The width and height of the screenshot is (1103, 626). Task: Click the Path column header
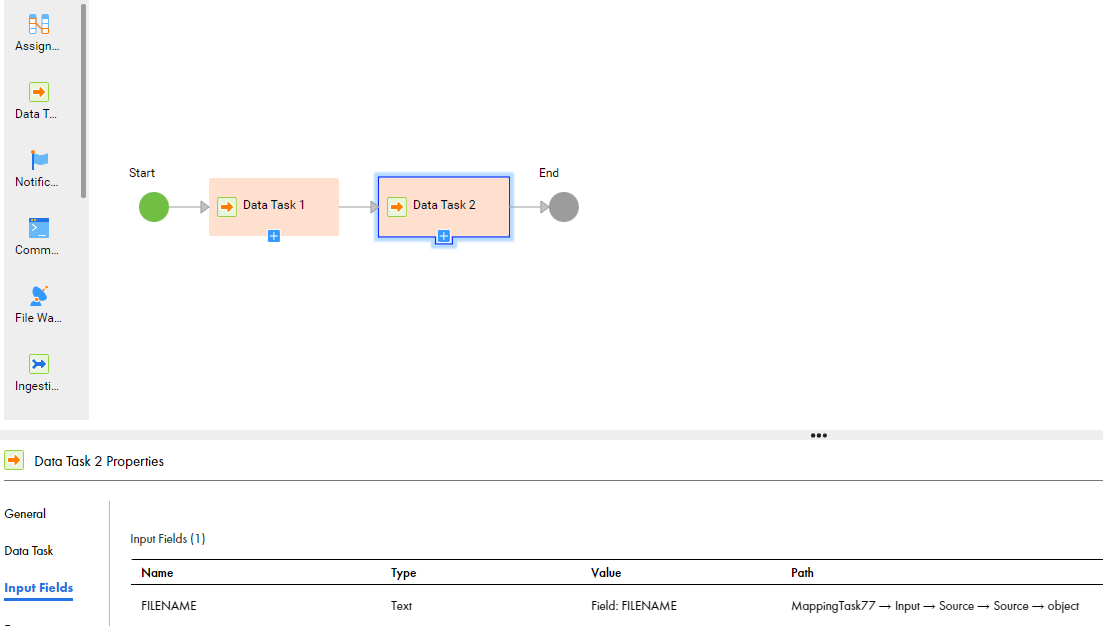click(x=802, y=573)
